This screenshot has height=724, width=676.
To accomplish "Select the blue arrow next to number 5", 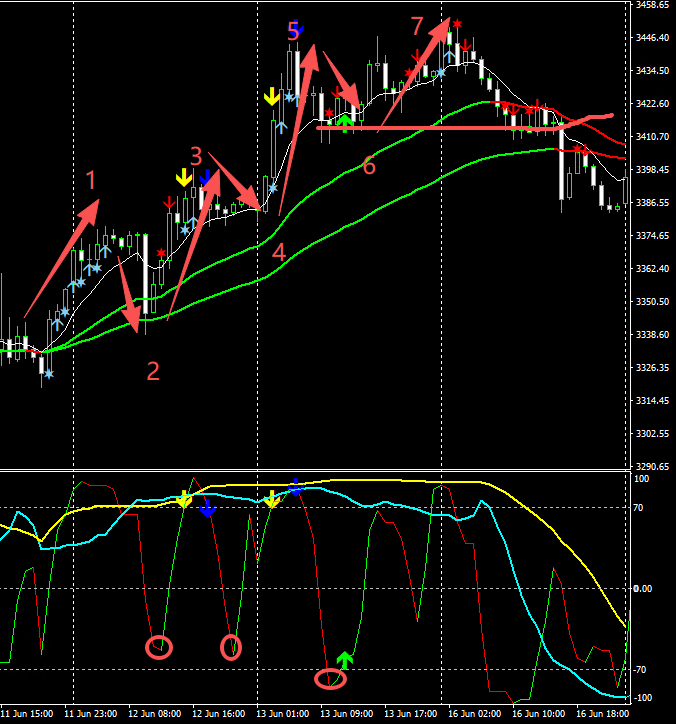I will click(x=299, y=30).
